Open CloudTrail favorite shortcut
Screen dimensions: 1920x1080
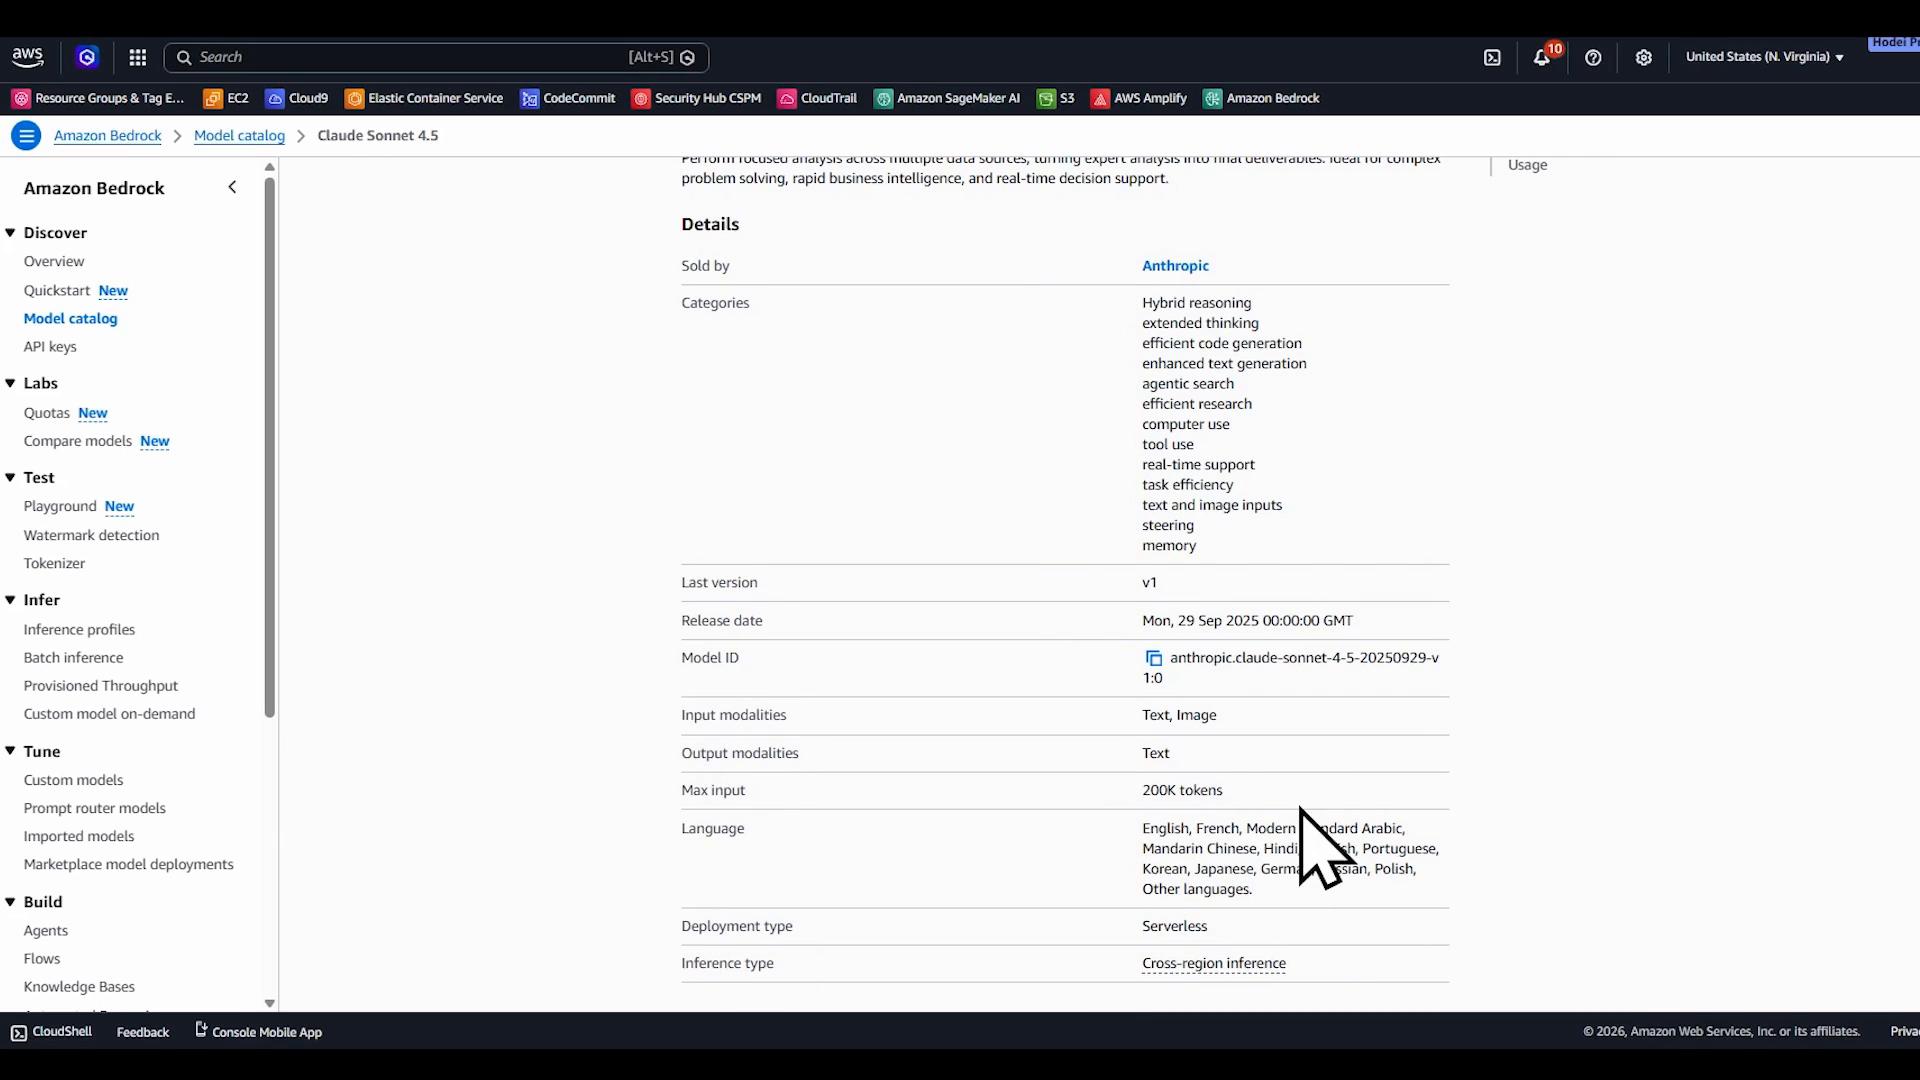pyautogui.click(x=817, y=98)
